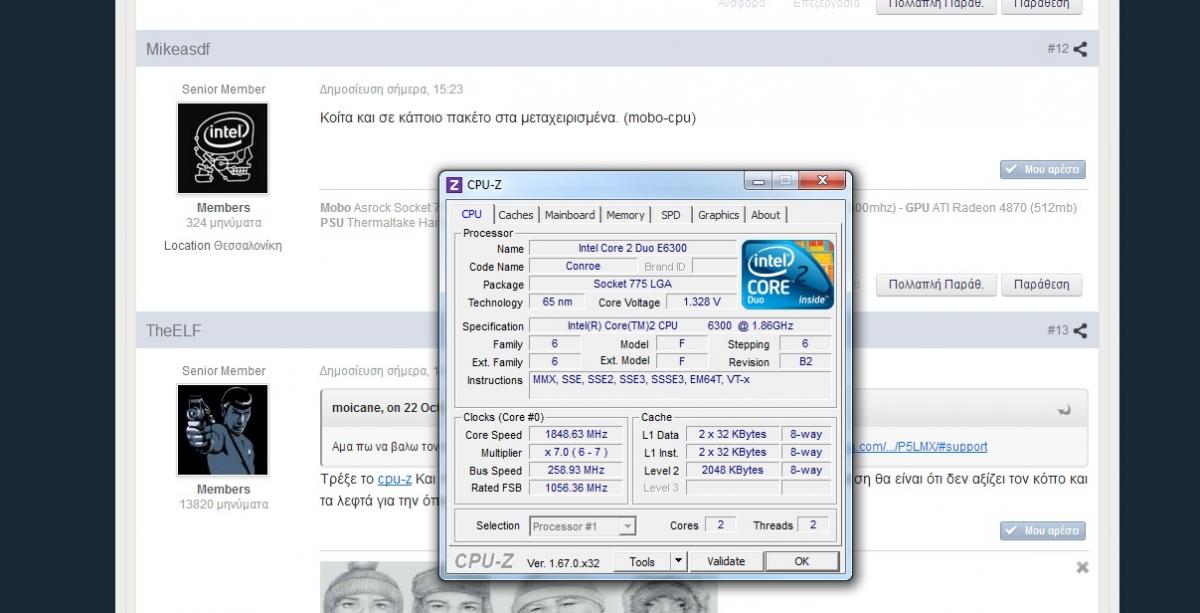
Task: Click the Cores count field
Action: 720,525
